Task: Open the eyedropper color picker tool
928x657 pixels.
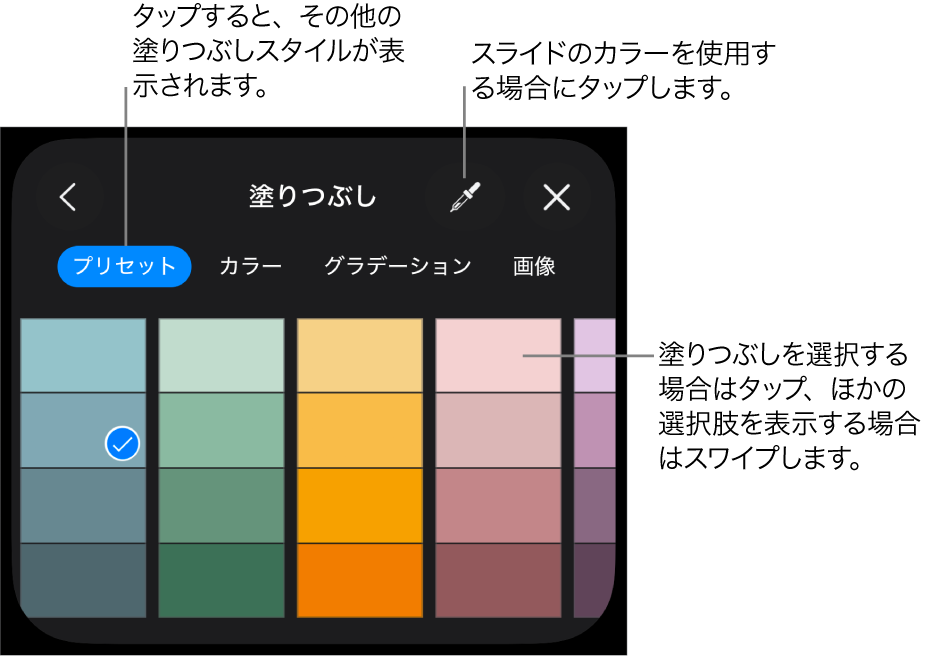Action: [x=464, y=196]
